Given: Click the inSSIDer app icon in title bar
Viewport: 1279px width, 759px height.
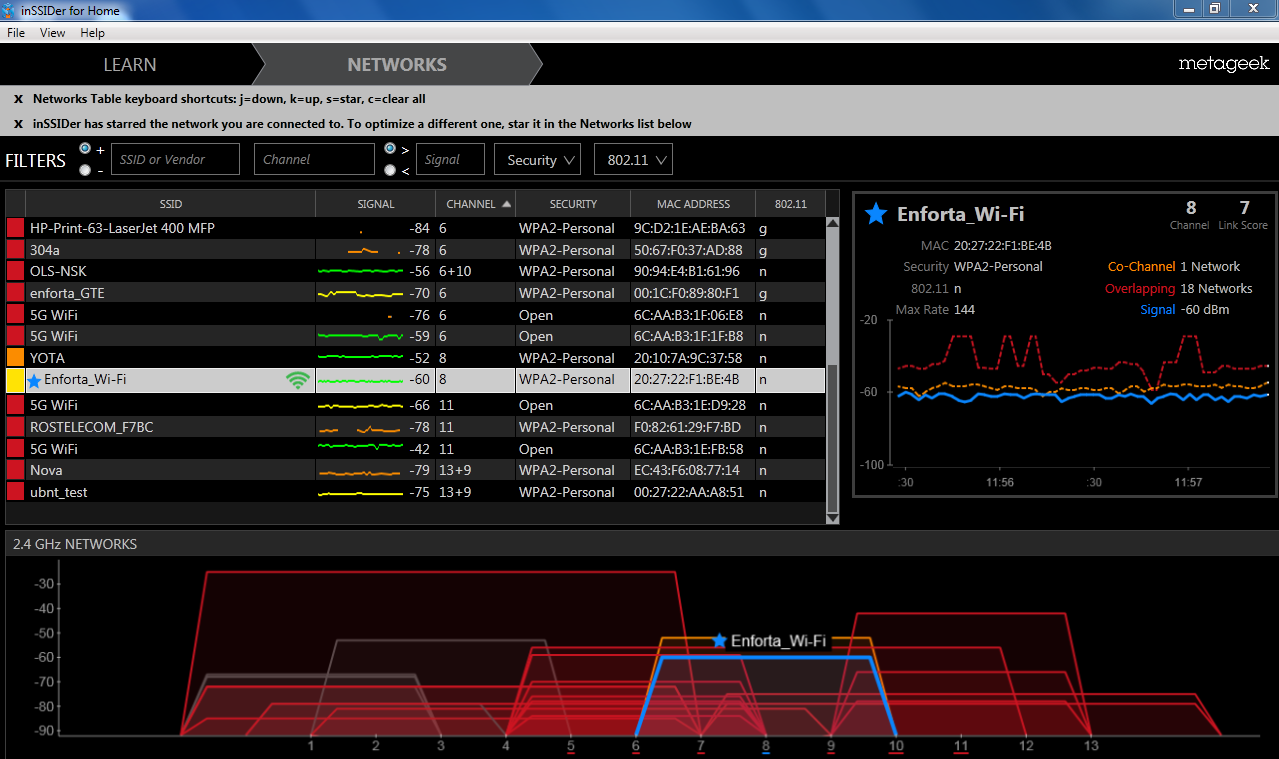Looking at the screenshot, I should click(x=9, y=10).
